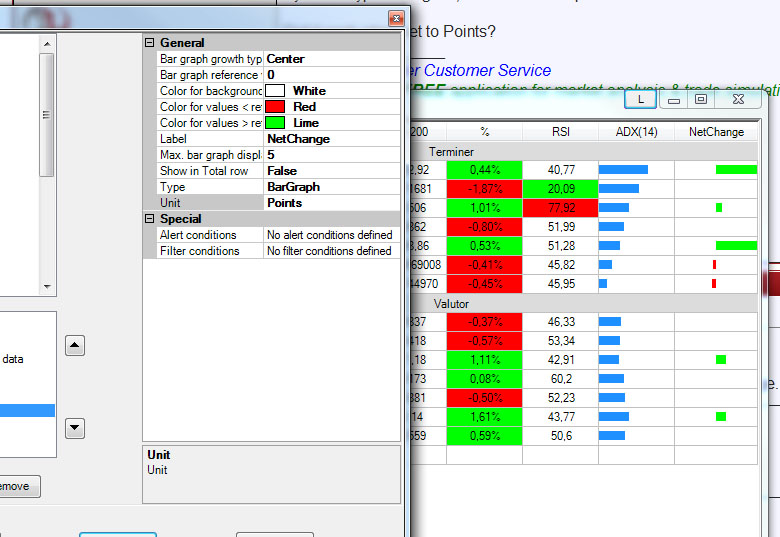This screenshot has width=780, height=537.
Task: Click the 0,08% cell
Action: click(485, 379)
